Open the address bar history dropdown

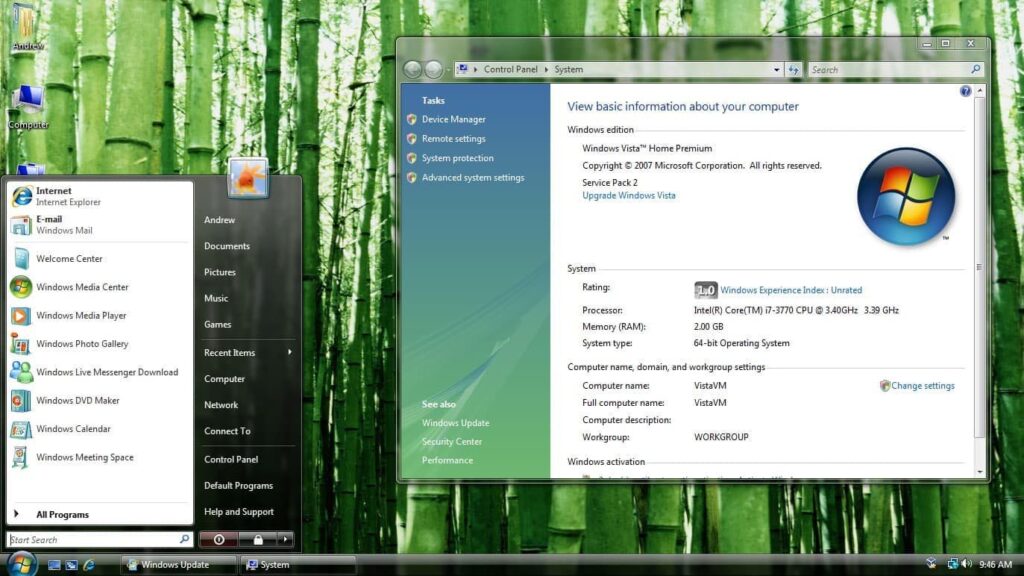click(777, 69)
